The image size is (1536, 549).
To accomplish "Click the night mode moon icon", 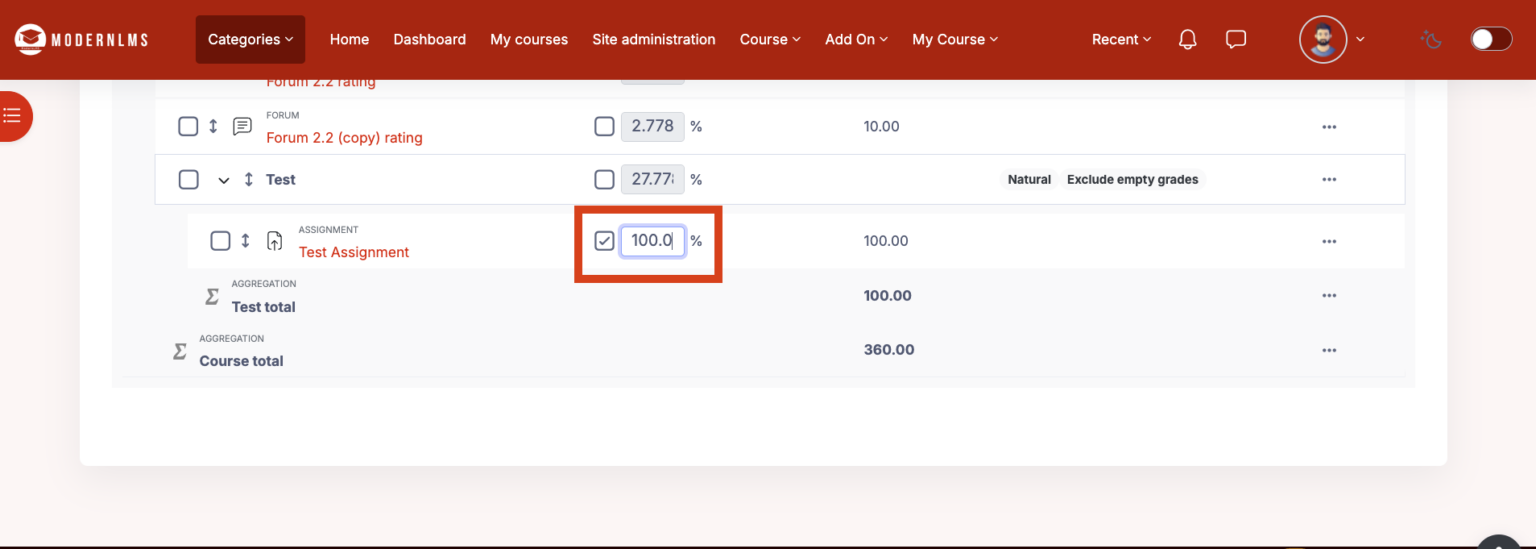I will (1432, 39).
